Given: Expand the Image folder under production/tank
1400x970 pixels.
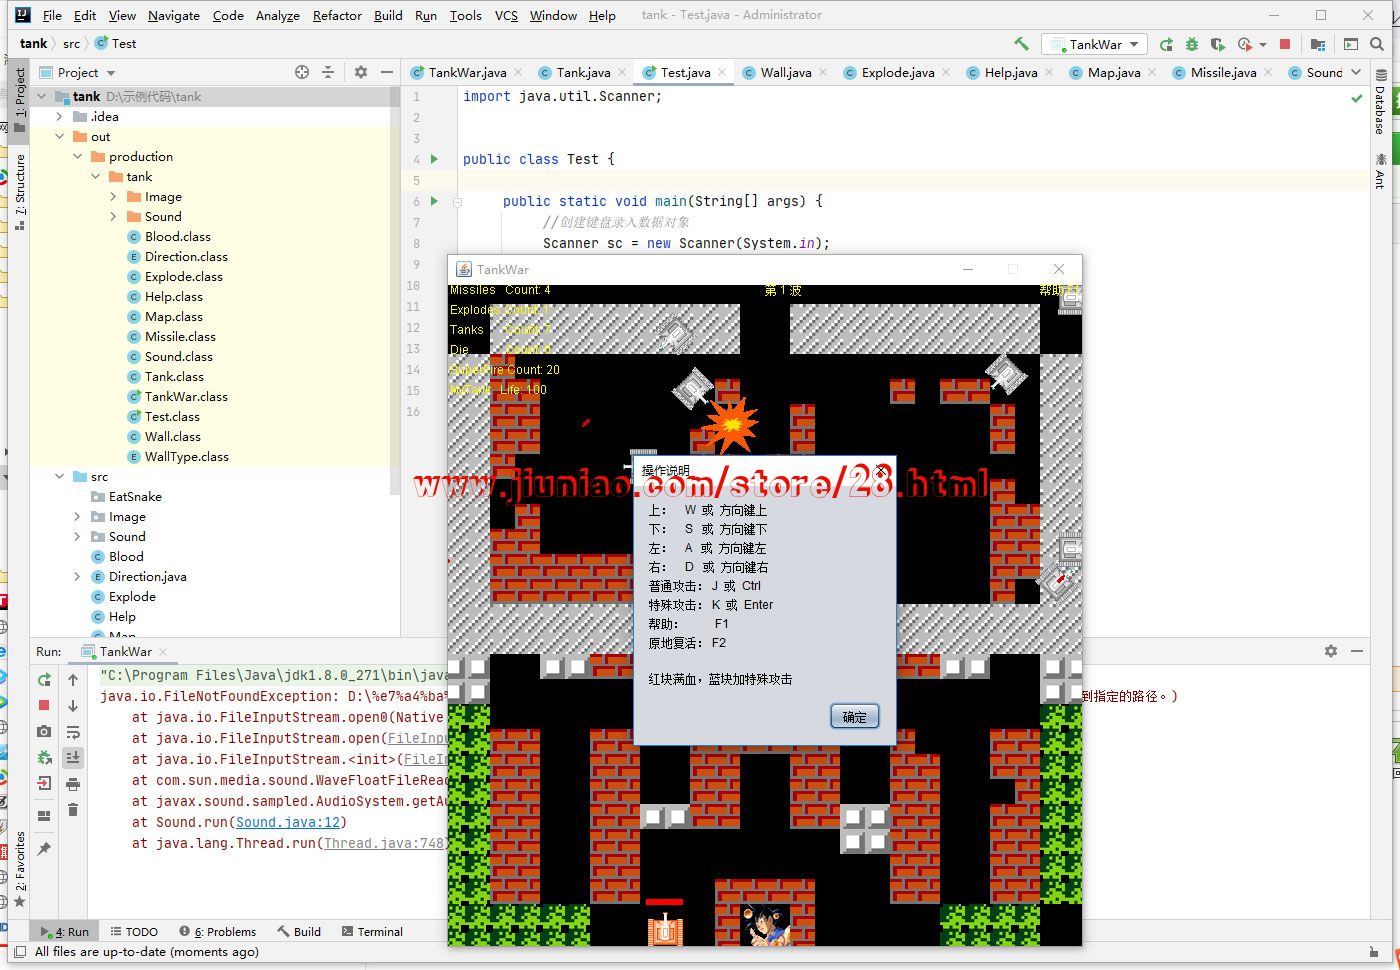Looking at the screenshot, I should coord(113,197).
